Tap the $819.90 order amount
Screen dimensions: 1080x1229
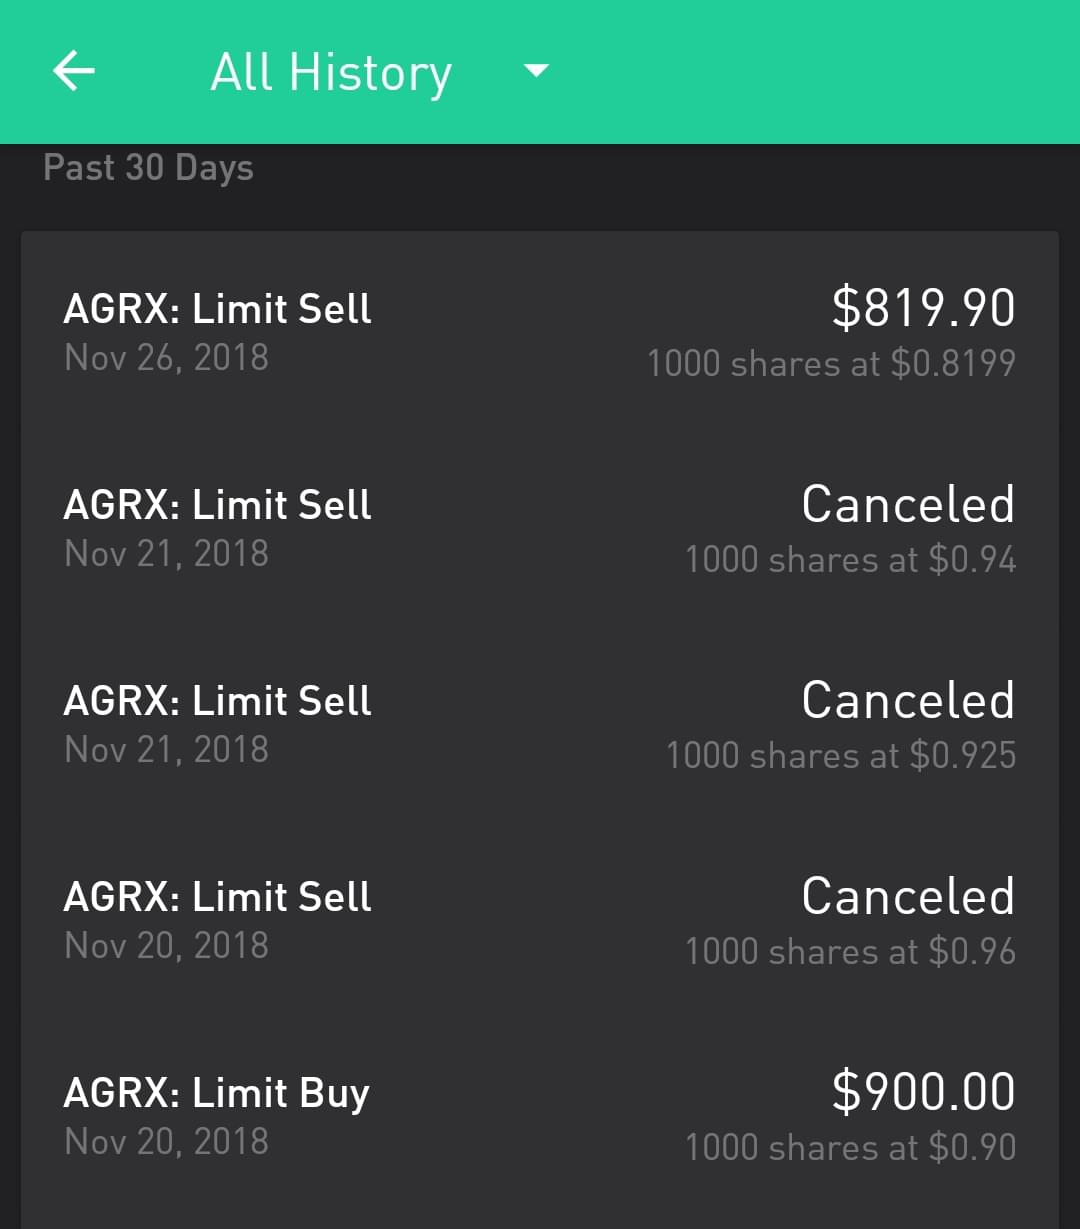pos(923,308)
